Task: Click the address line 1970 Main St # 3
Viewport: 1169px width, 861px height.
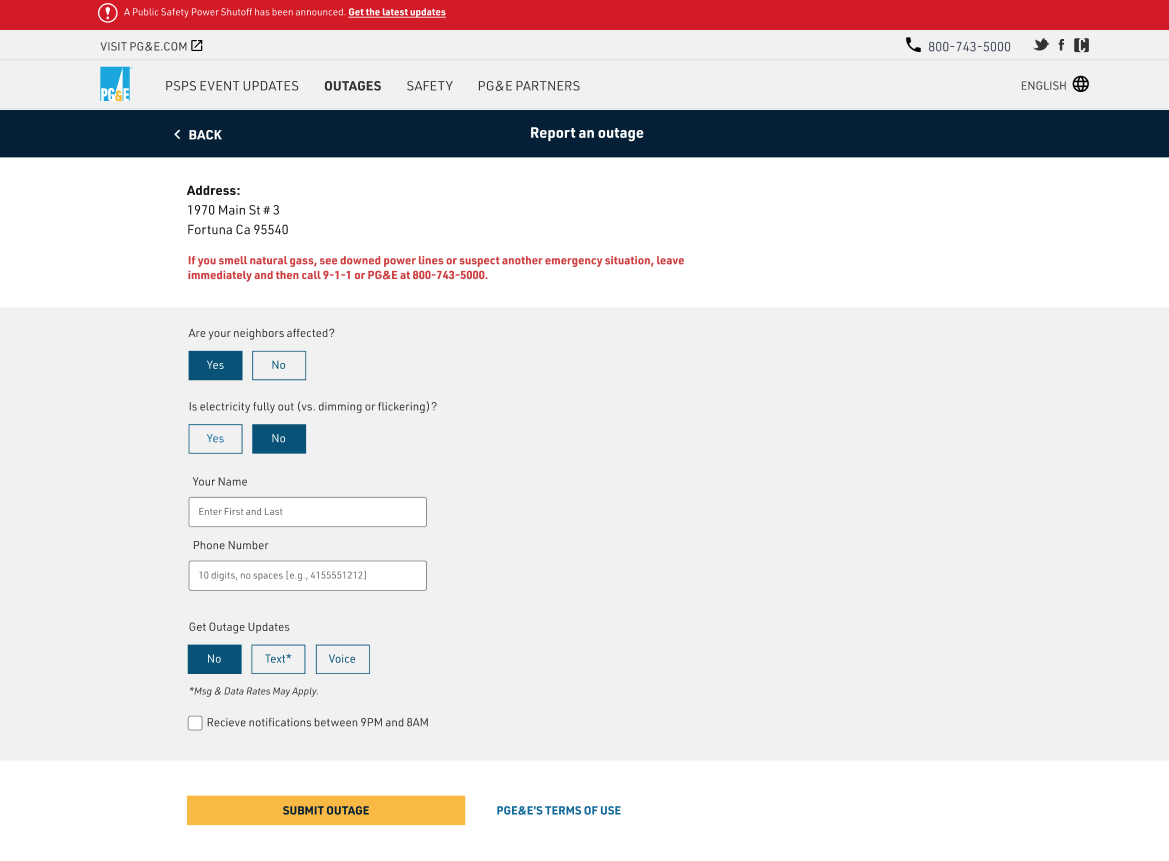Action: (233, 210)
